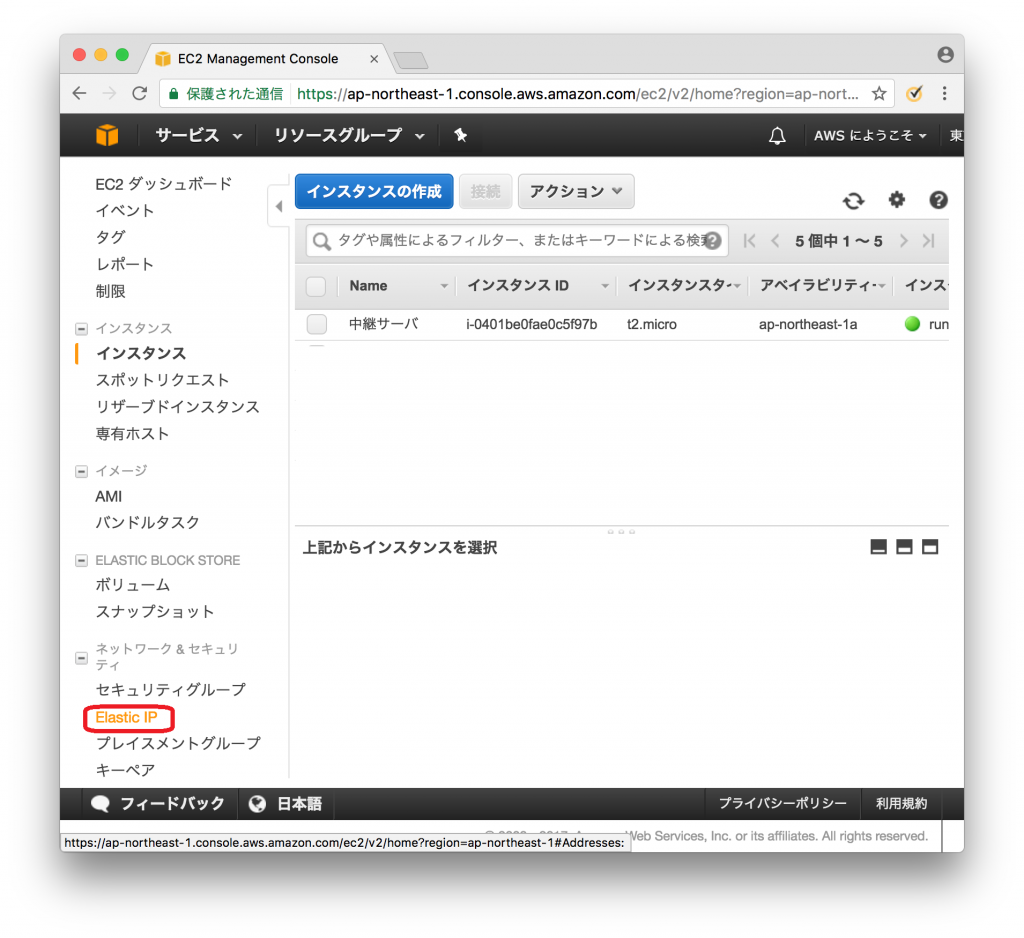This screenshot has width=1024, height=938.
Task: Open リザーブドインスタンス in sidebar
Action: [x=178, y=407]
